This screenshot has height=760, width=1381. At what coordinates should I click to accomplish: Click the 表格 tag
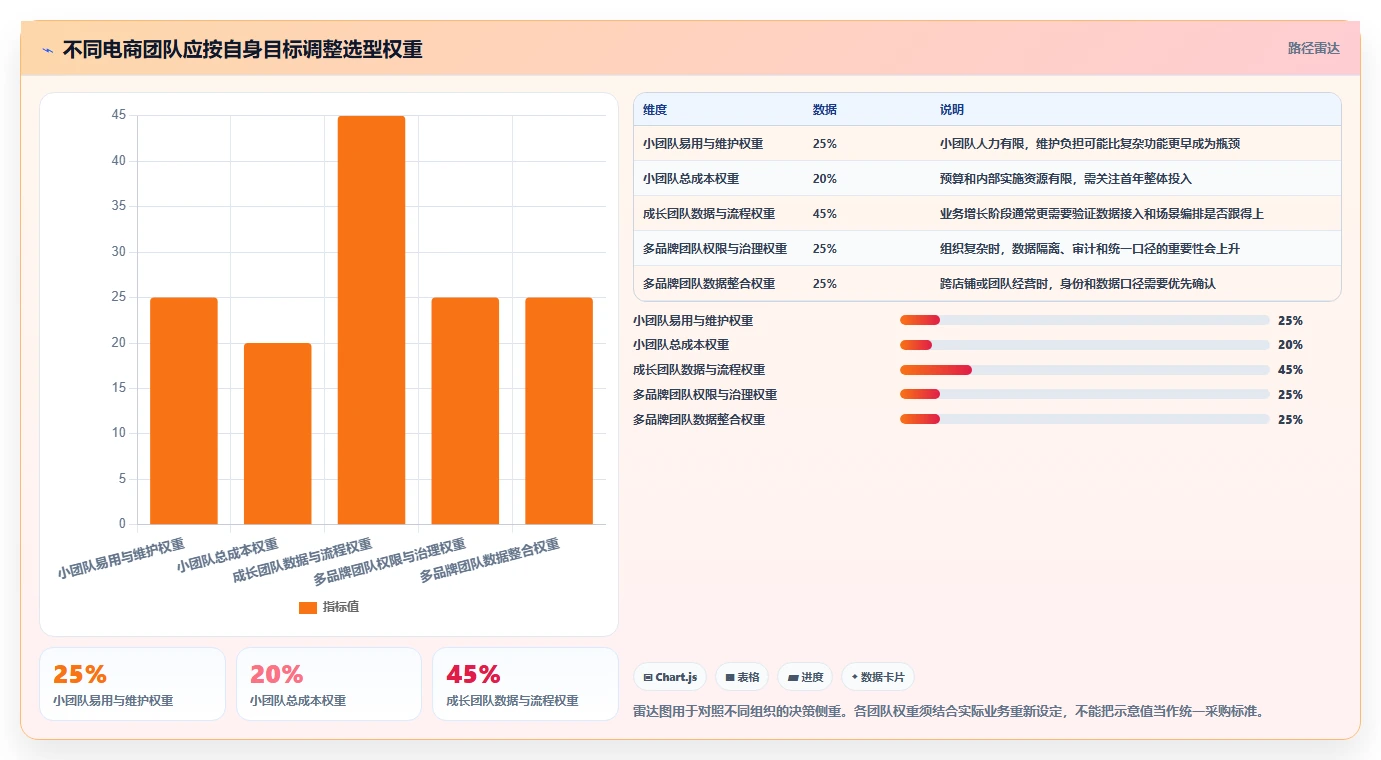tap(742, 677)
